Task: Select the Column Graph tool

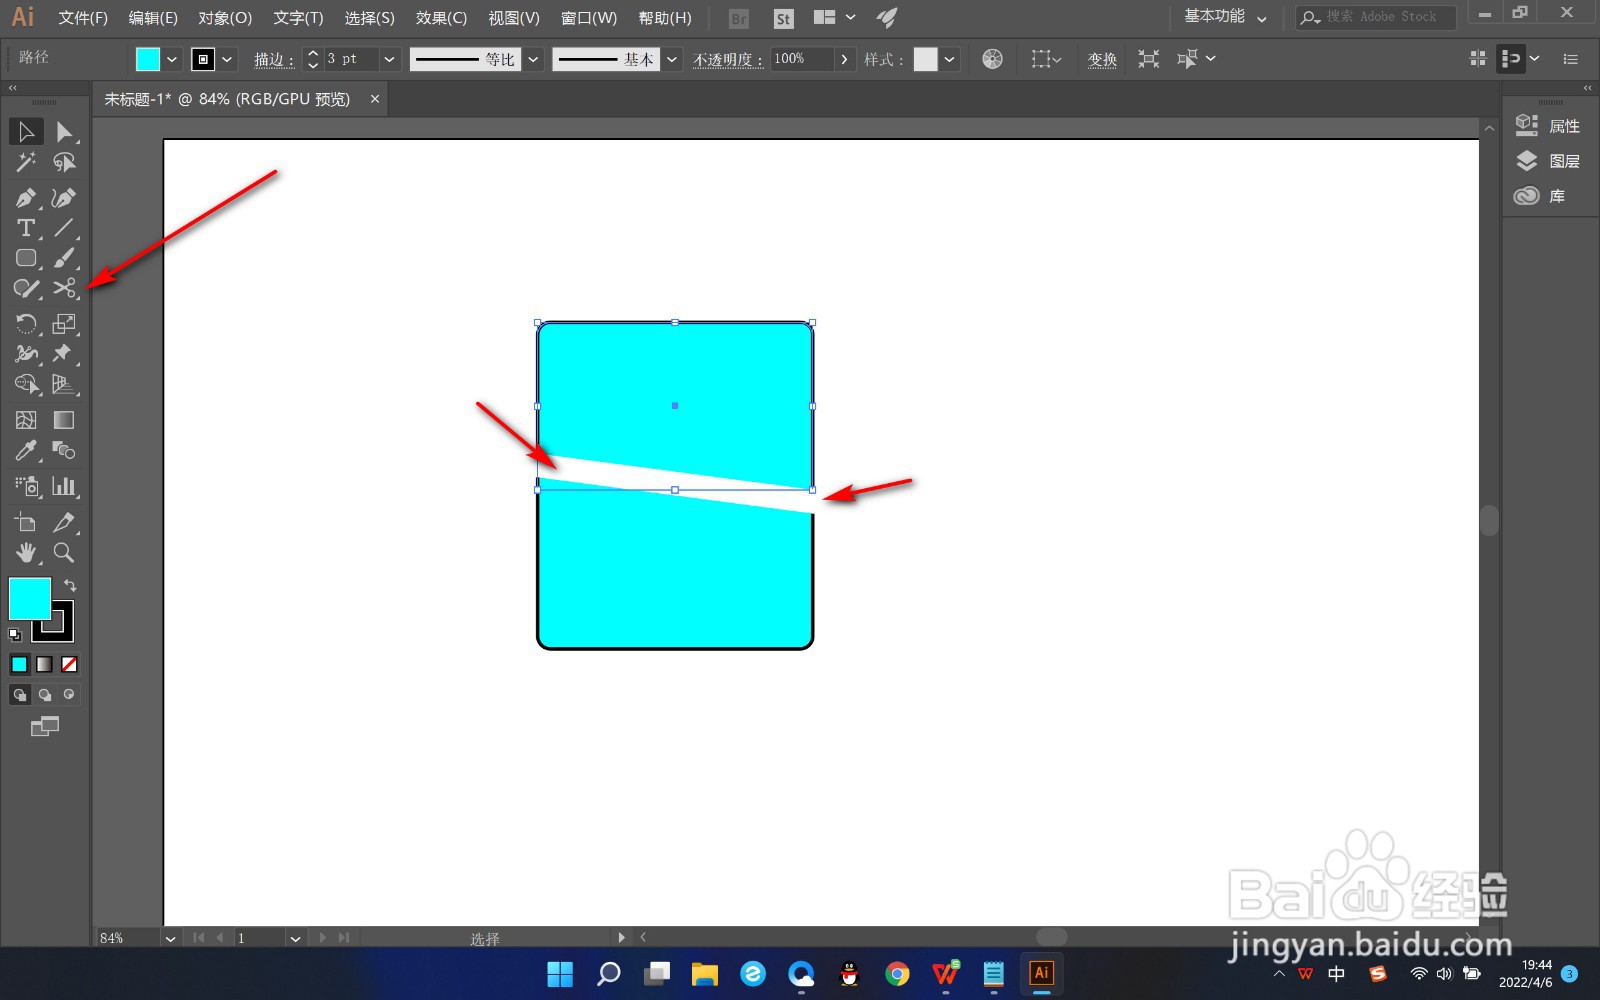Action: point(64,487)
